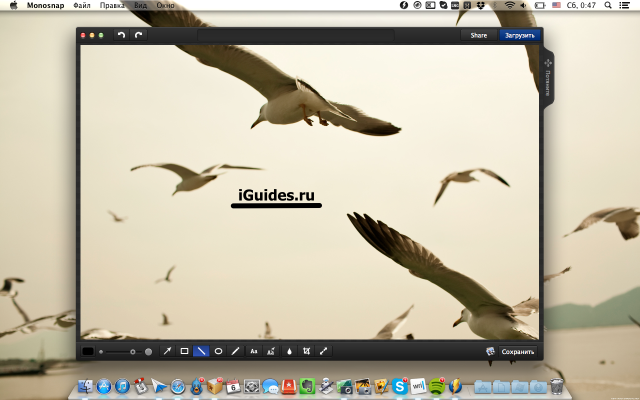Open App Store from the Dock
The height and width of the screenshot is (400, 640).
click(x=104, y=386)
